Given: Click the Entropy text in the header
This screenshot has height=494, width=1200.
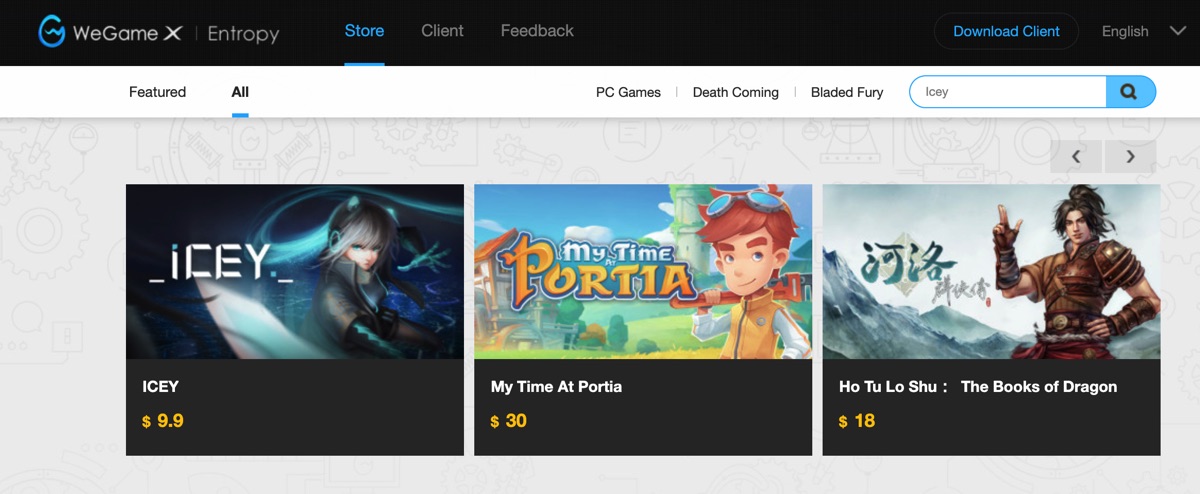Looking at the screenshot, I should pos(243,33).
